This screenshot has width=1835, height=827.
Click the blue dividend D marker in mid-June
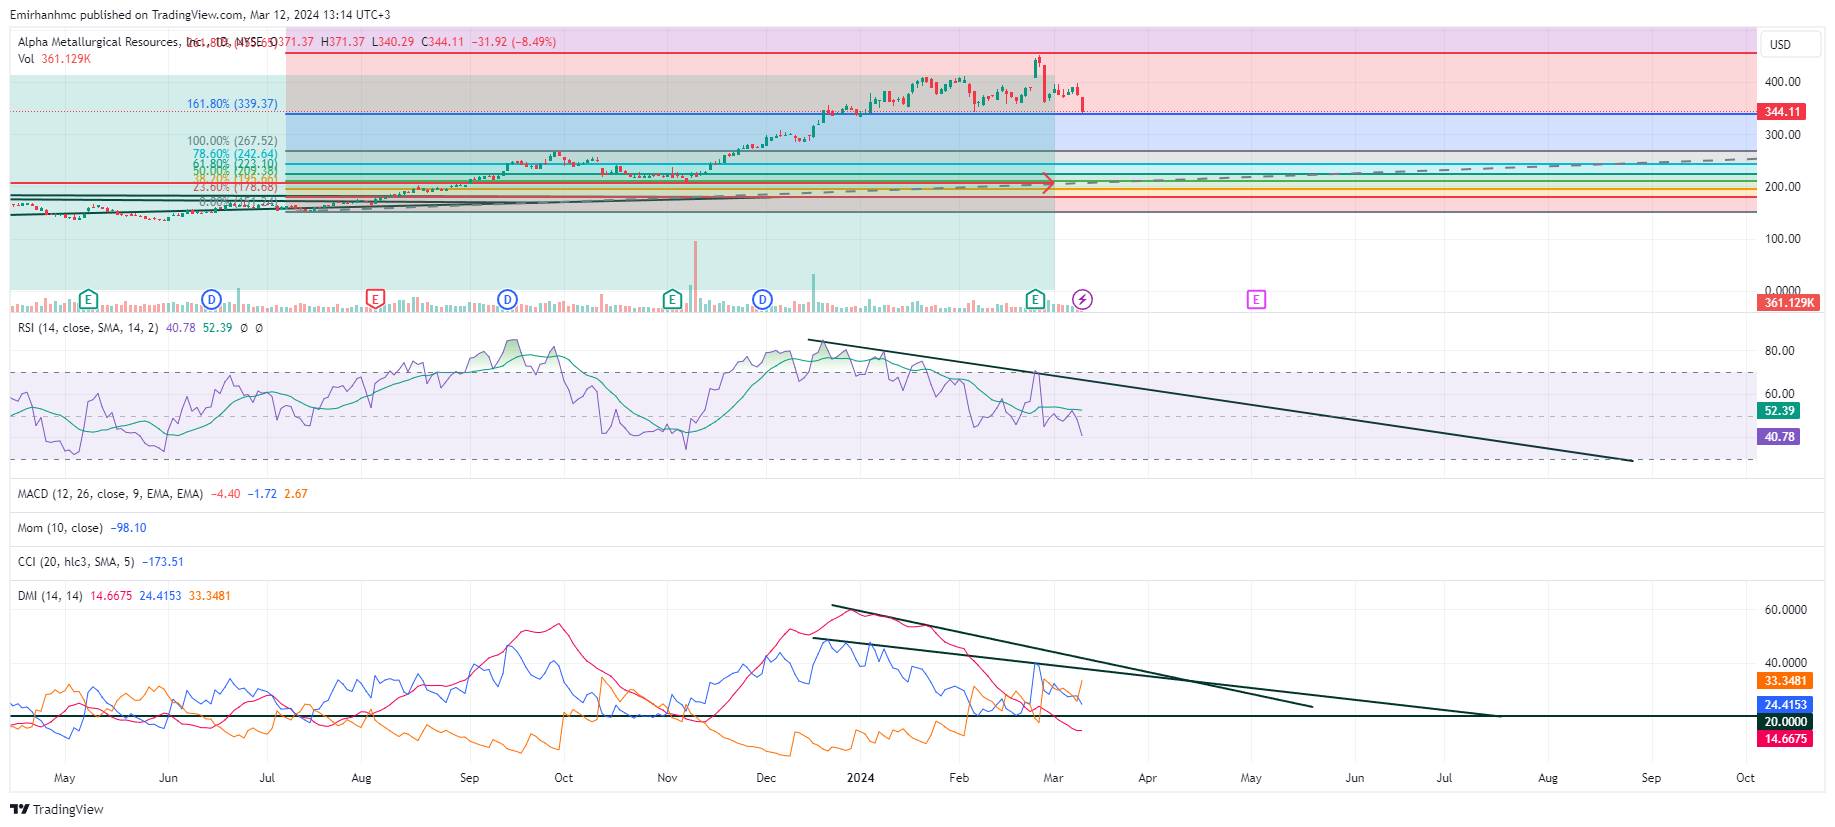click(x=211, y=299)
